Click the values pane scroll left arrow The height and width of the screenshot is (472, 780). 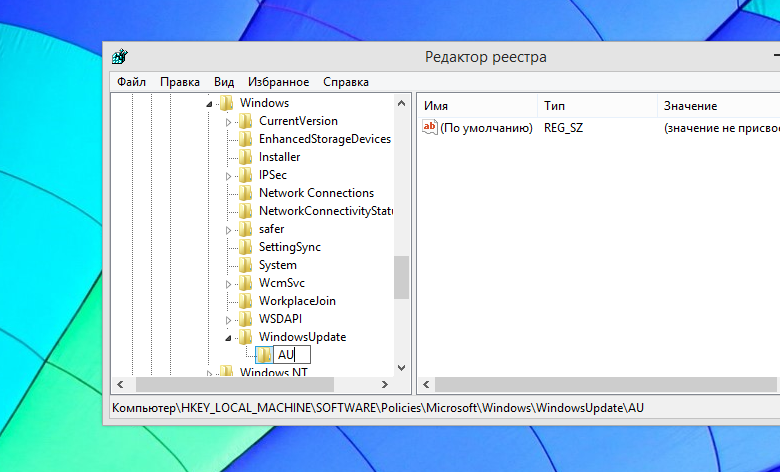(426, 384)
